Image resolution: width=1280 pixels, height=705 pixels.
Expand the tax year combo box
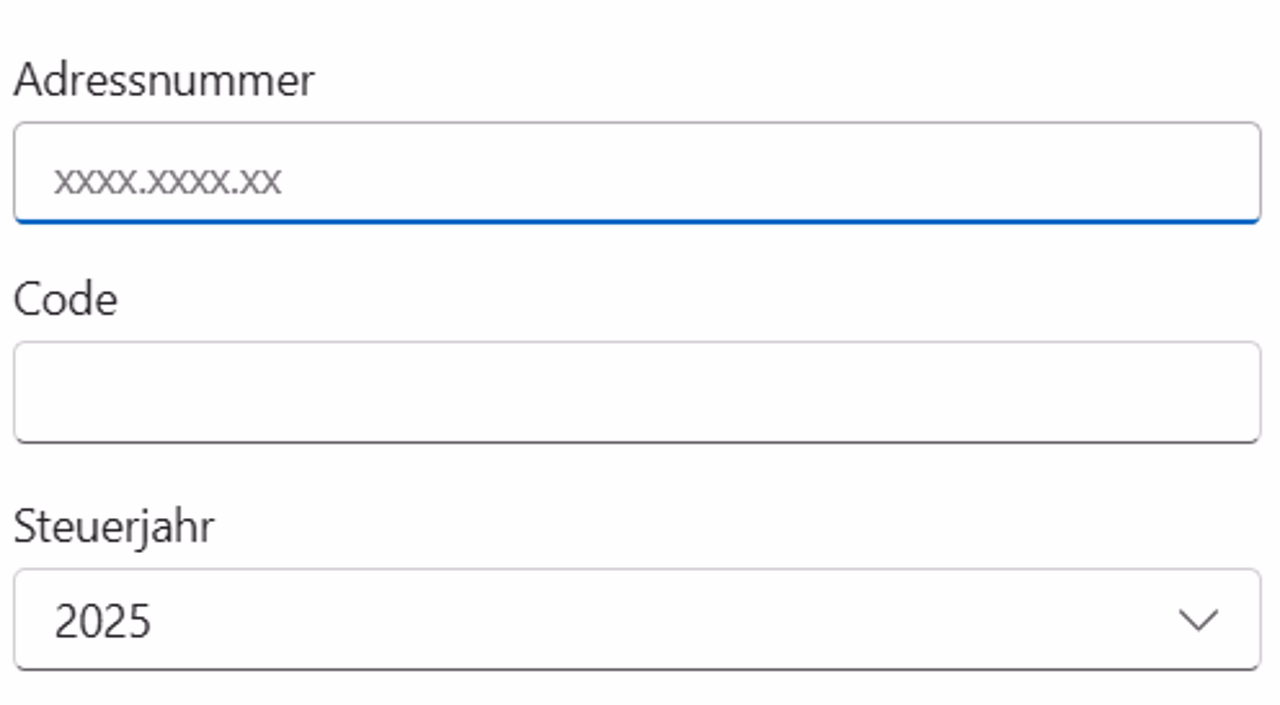[636, 620]
